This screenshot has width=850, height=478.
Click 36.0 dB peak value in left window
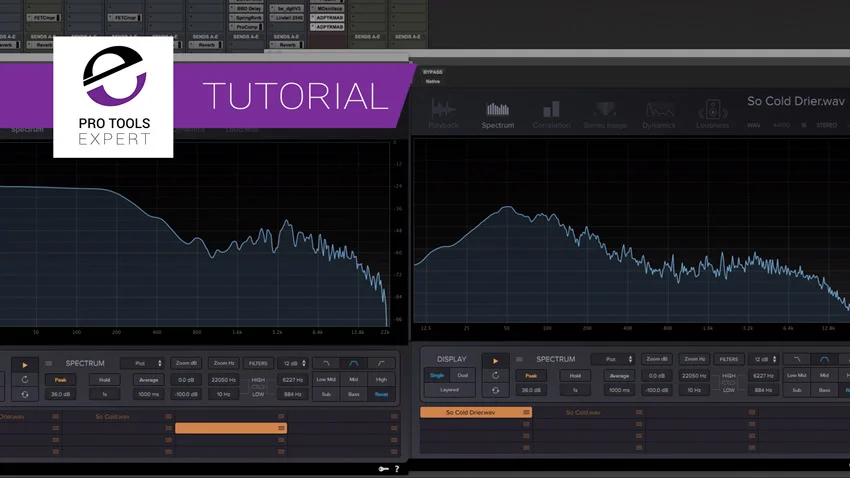point(60,394)
